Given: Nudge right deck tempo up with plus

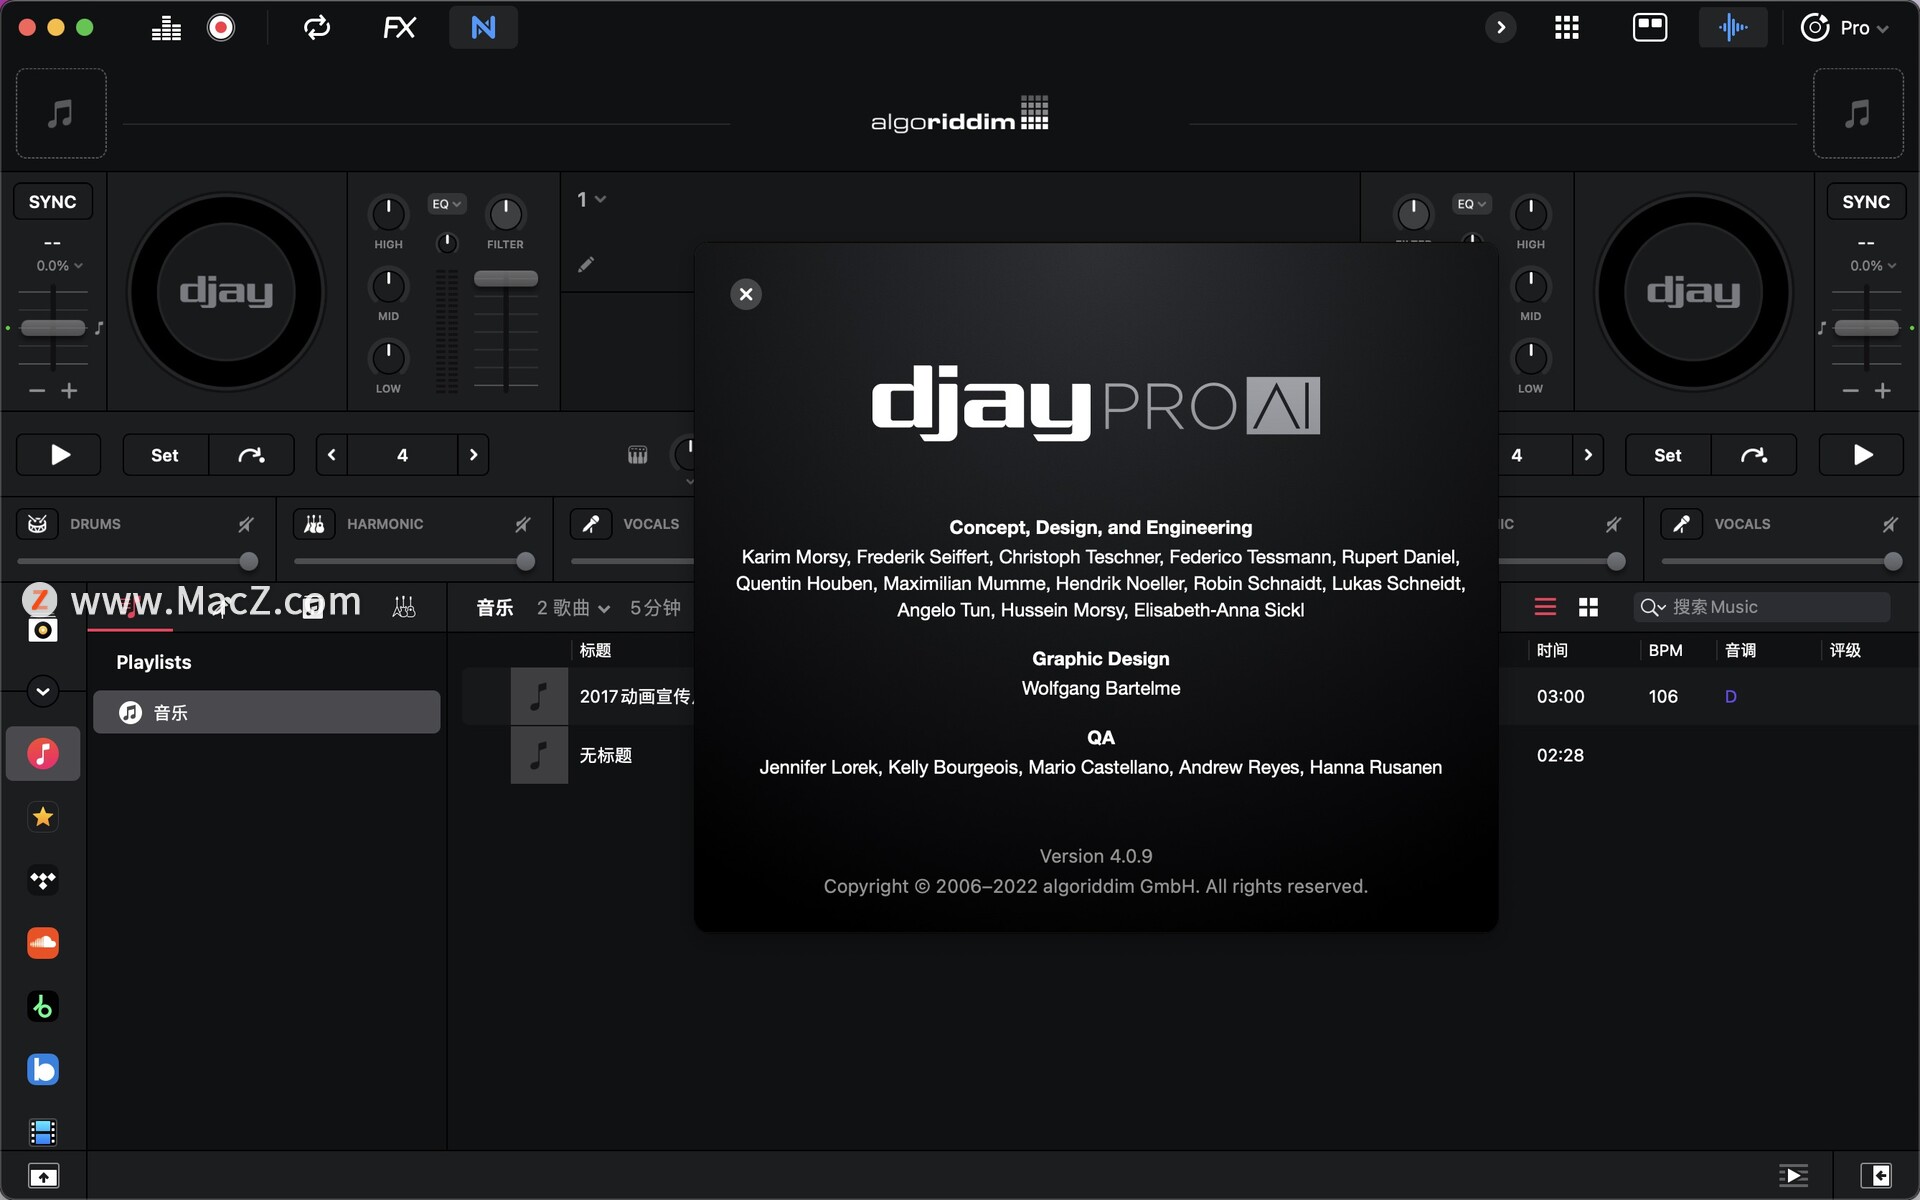Looking at the screenshot, I should coord(1883,391).
